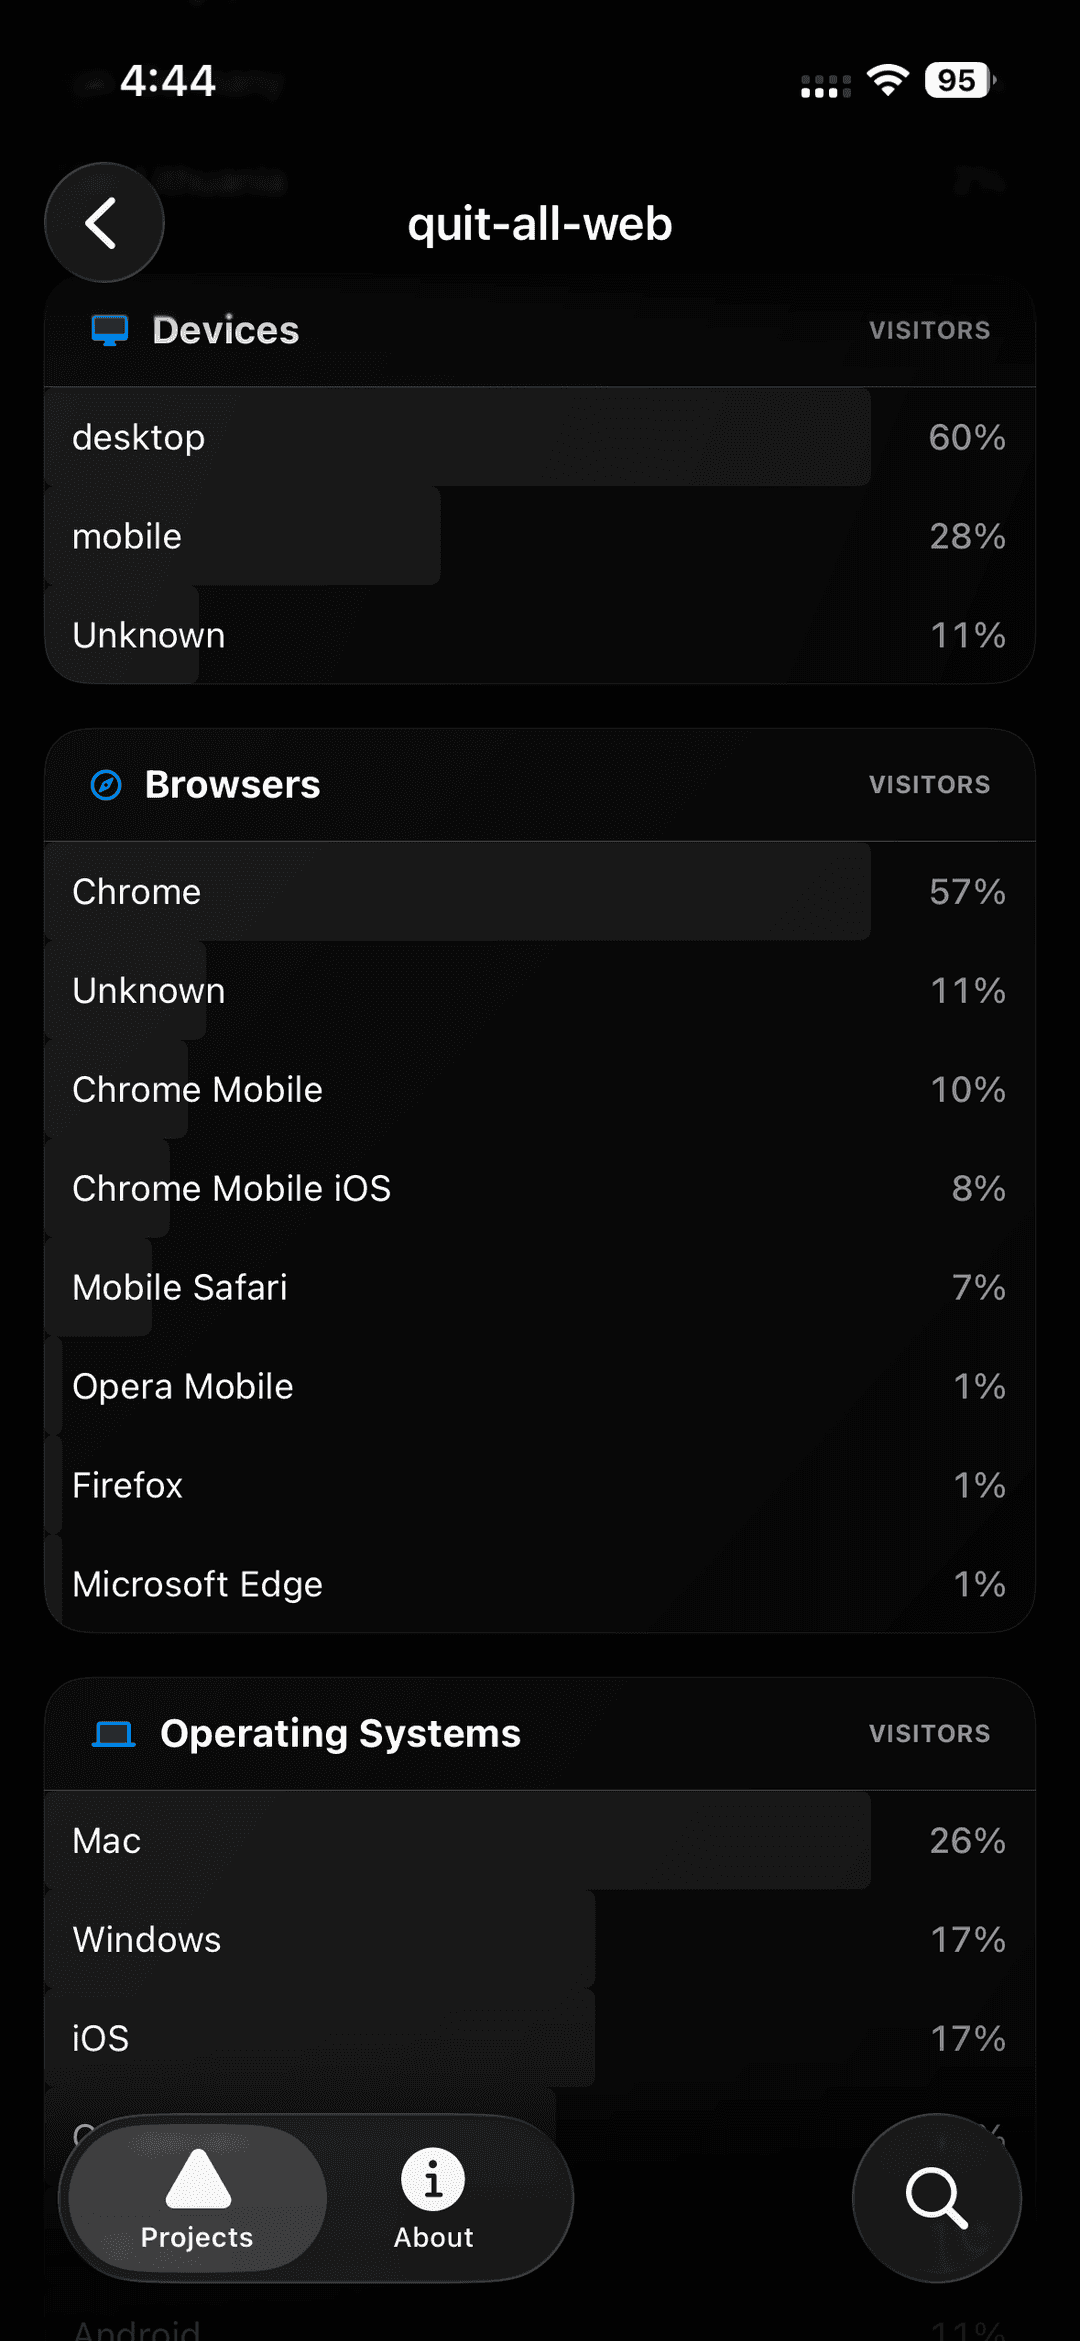Select the mobile devices row
Screen dimensions: 1080x2341
540,536
